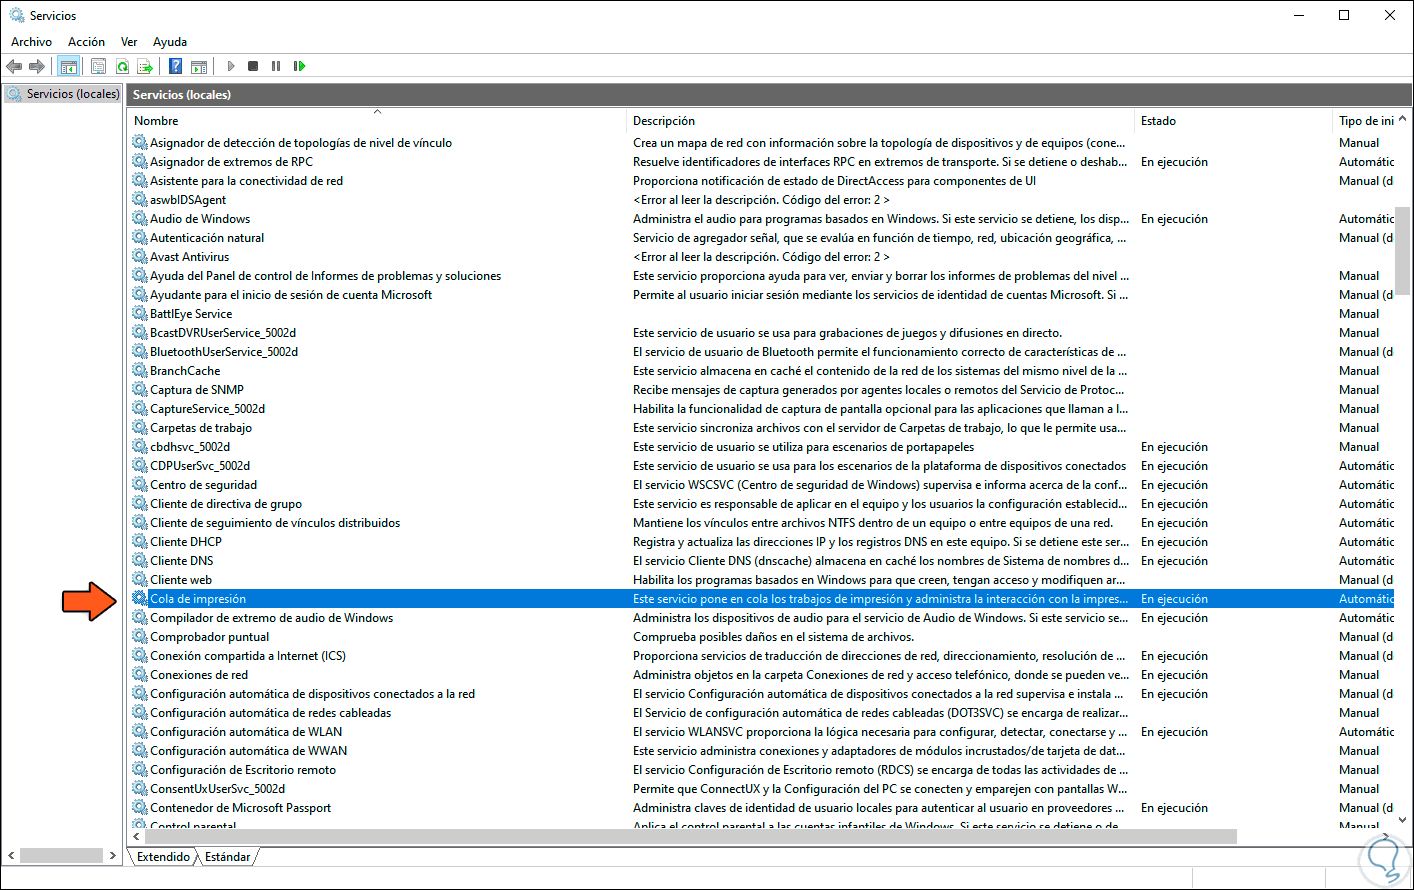Toggle the show/hide action pane icon
This screenshot has height=890, width=1414.
pos(199,66)
